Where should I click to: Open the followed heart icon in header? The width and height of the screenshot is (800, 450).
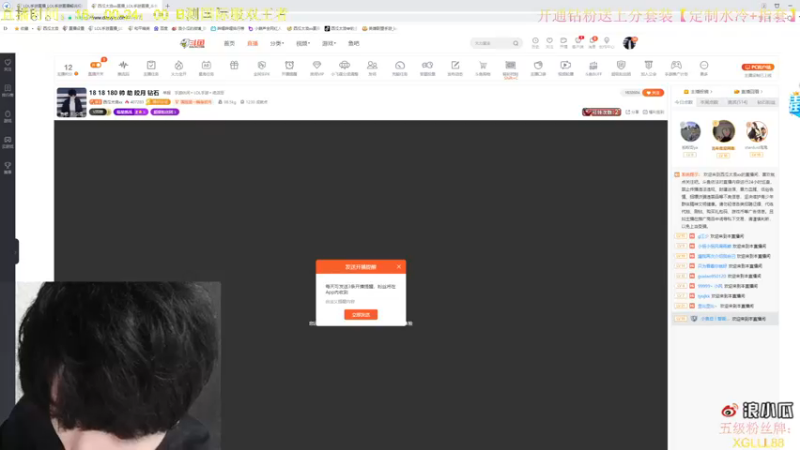tap(549, 41)
